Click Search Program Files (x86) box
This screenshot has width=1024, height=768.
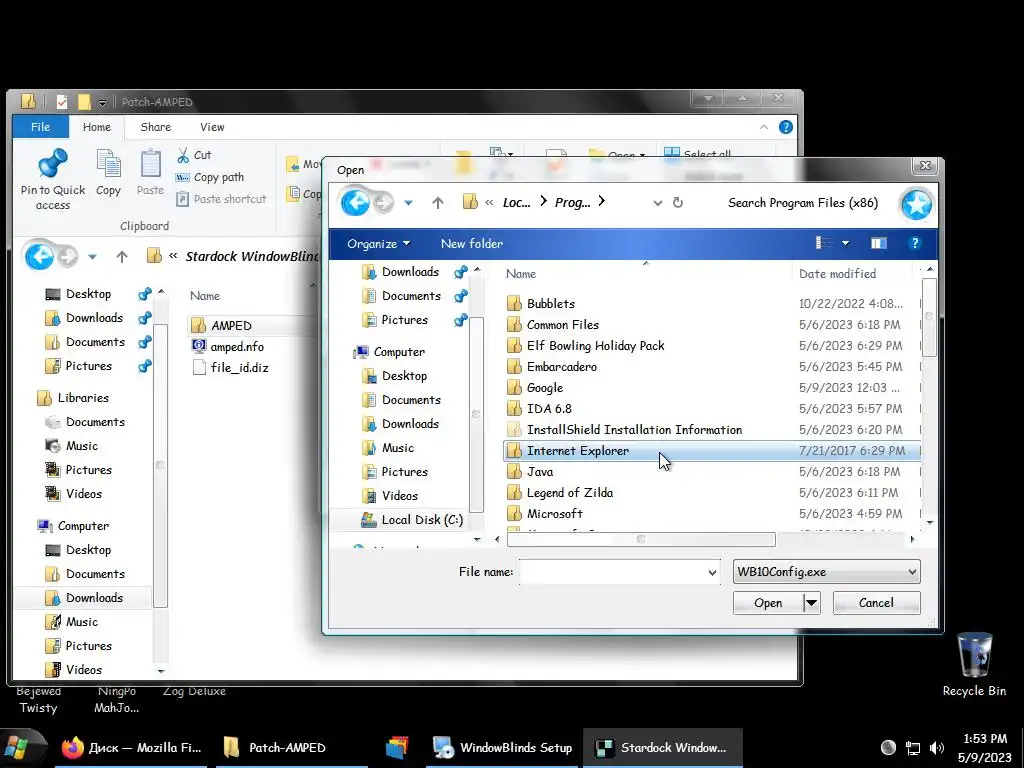(x=803, y=203)
